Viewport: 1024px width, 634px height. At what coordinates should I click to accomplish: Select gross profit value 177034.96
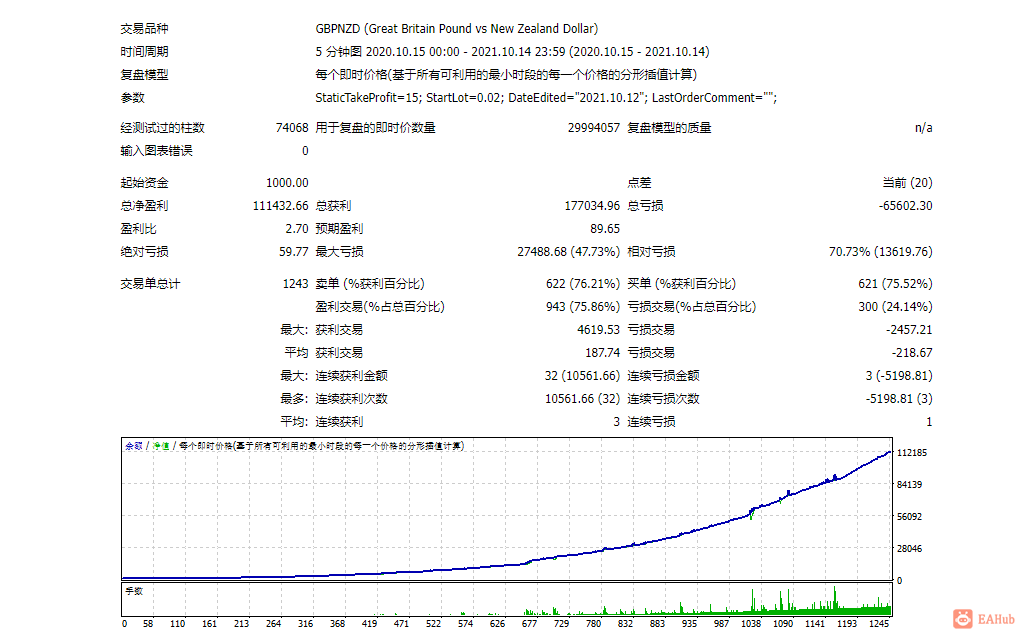tap(592, 206)
